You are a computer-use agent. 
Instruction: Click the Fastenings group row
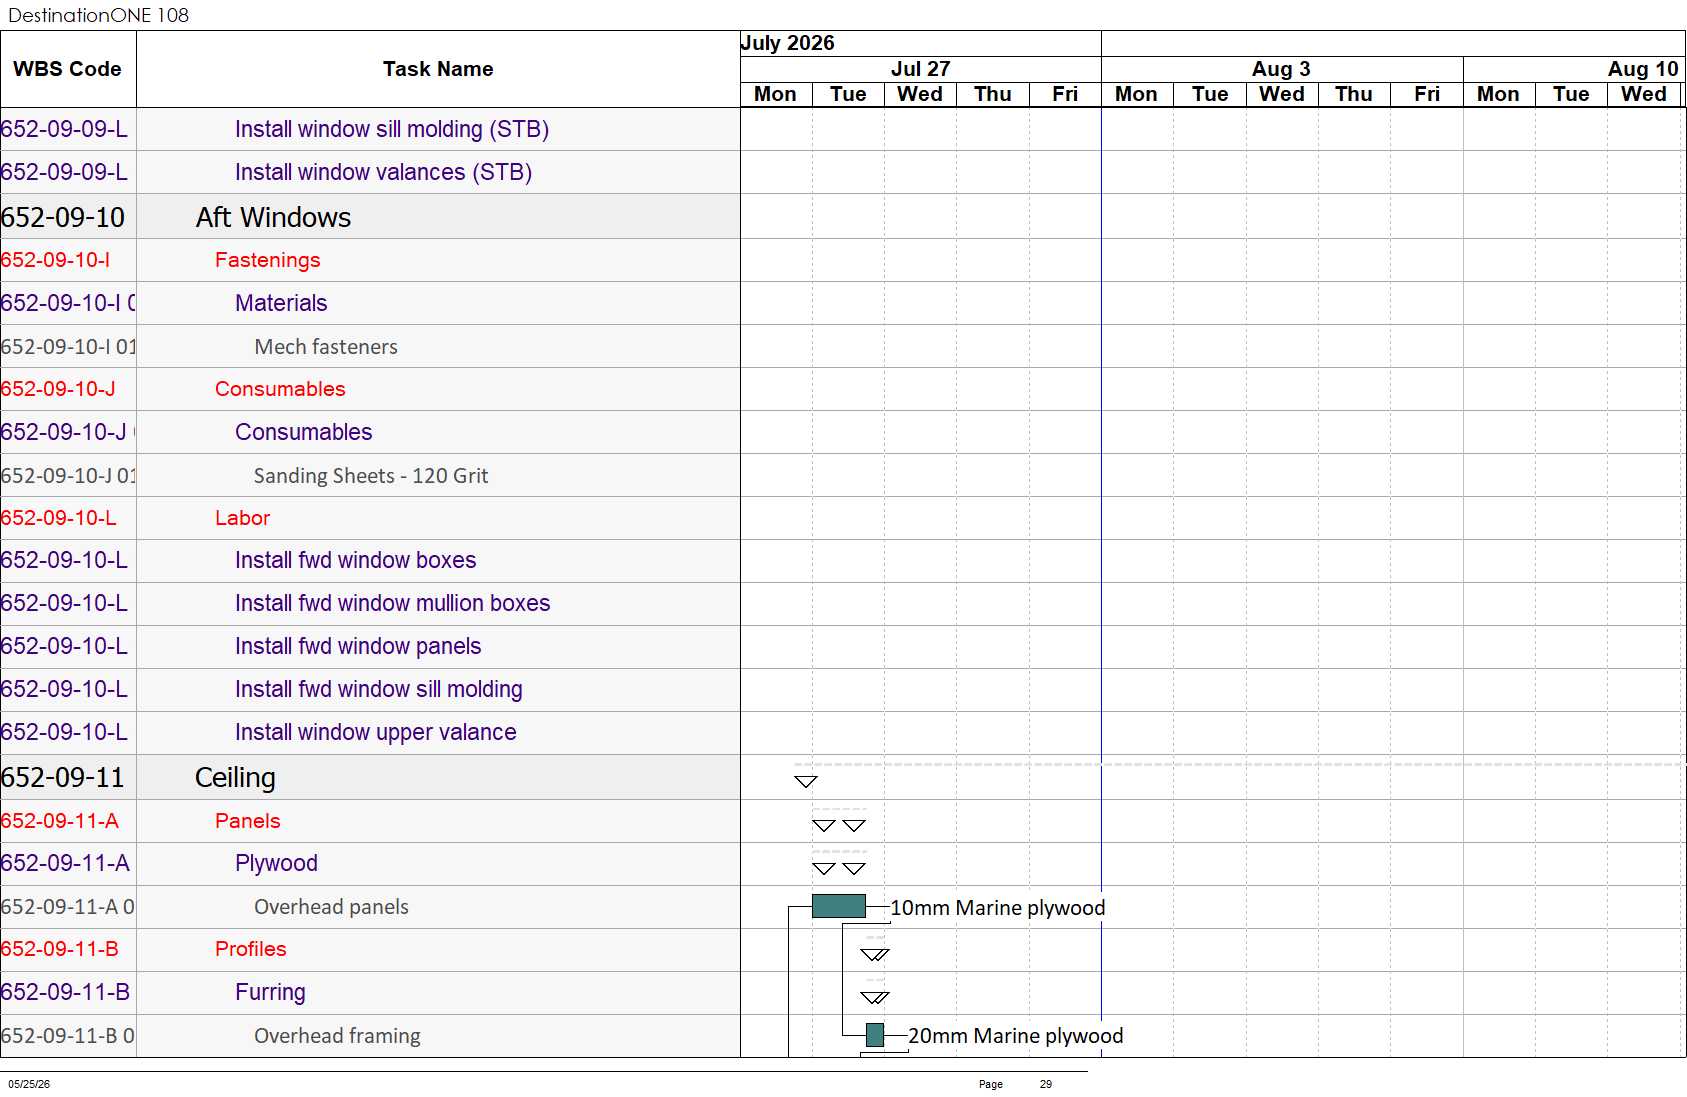pos(370,260)
